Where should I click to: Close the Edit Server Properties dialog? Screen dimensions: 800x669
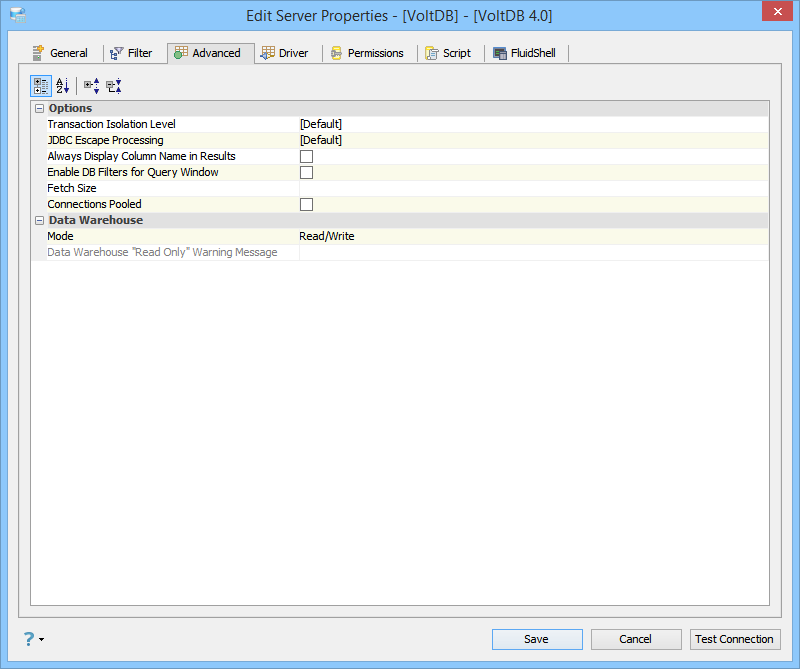coord(777,11)
